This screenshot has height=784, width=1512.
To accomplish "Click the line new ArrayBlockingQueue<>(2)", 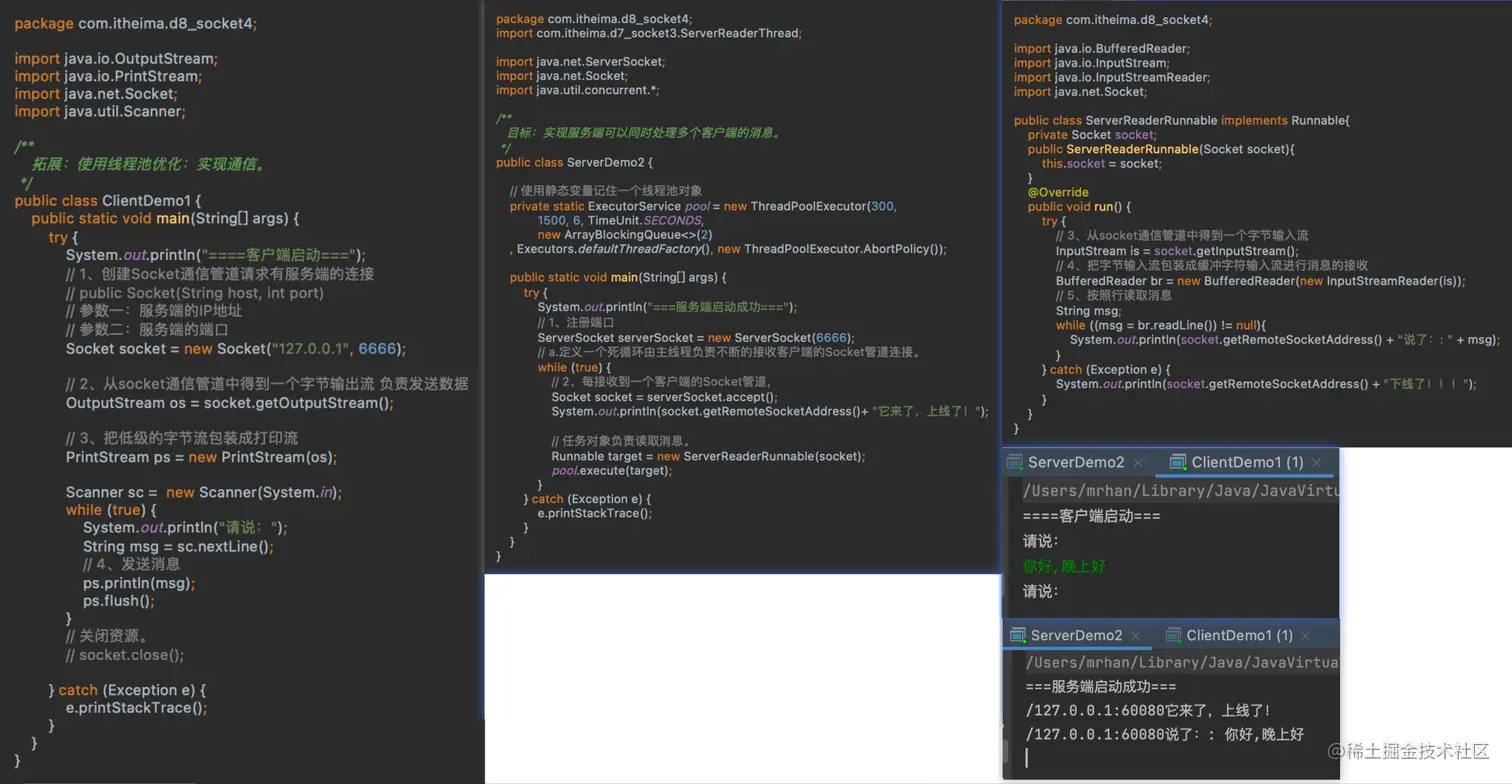I will tap(625, 235).
